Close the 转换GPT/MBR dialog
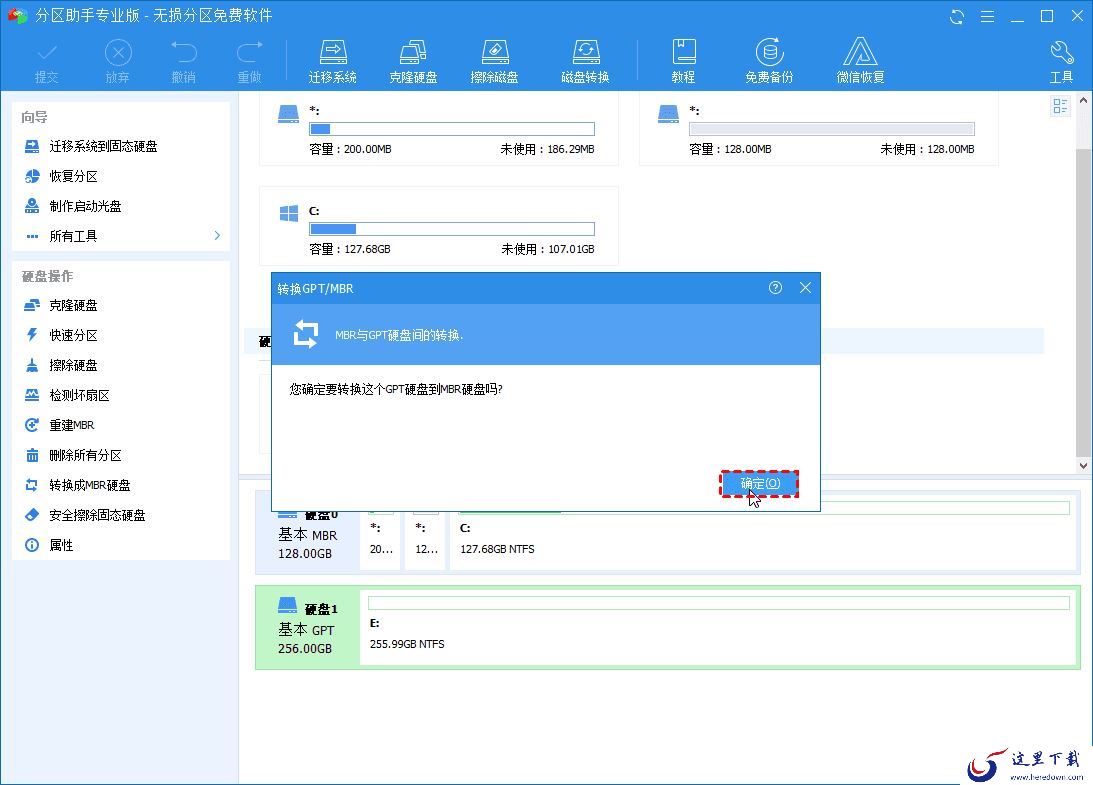1093x785 pixels. 805,288
